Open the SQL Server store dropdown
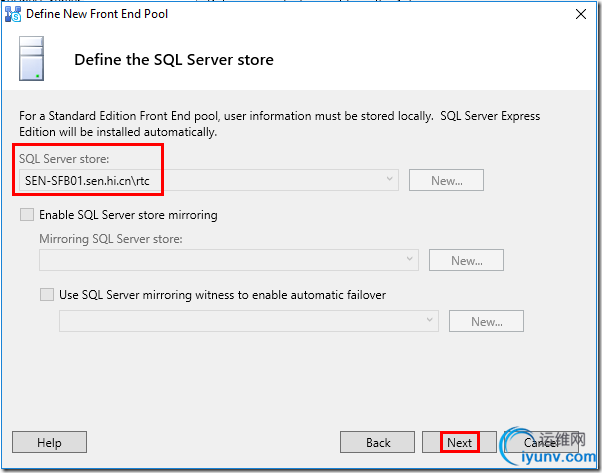This screenshot has height=473, width=602. coord(389,180)
